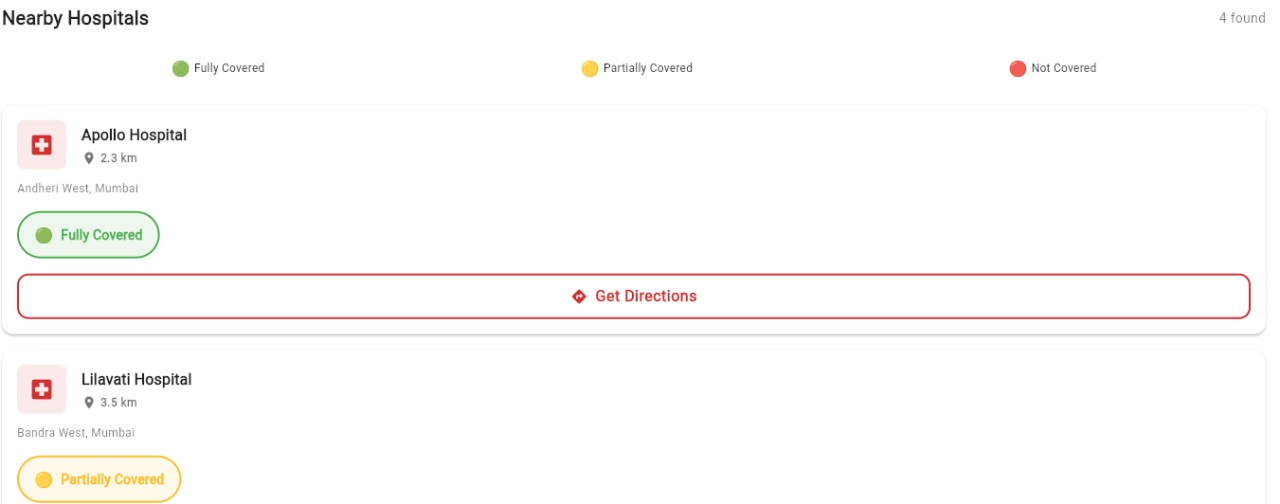Click the yellow dot in the legend
The width and height of the screenshot is (1280, 504).
[590, 69]
